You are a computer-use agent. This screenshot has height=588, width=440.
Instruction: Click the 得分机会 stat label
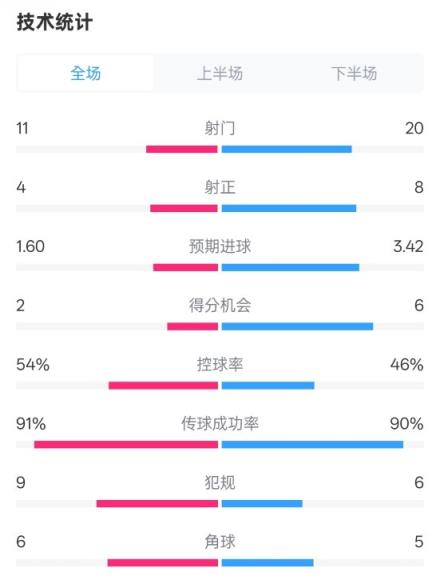pyautogui.click(x=220, y=305)
